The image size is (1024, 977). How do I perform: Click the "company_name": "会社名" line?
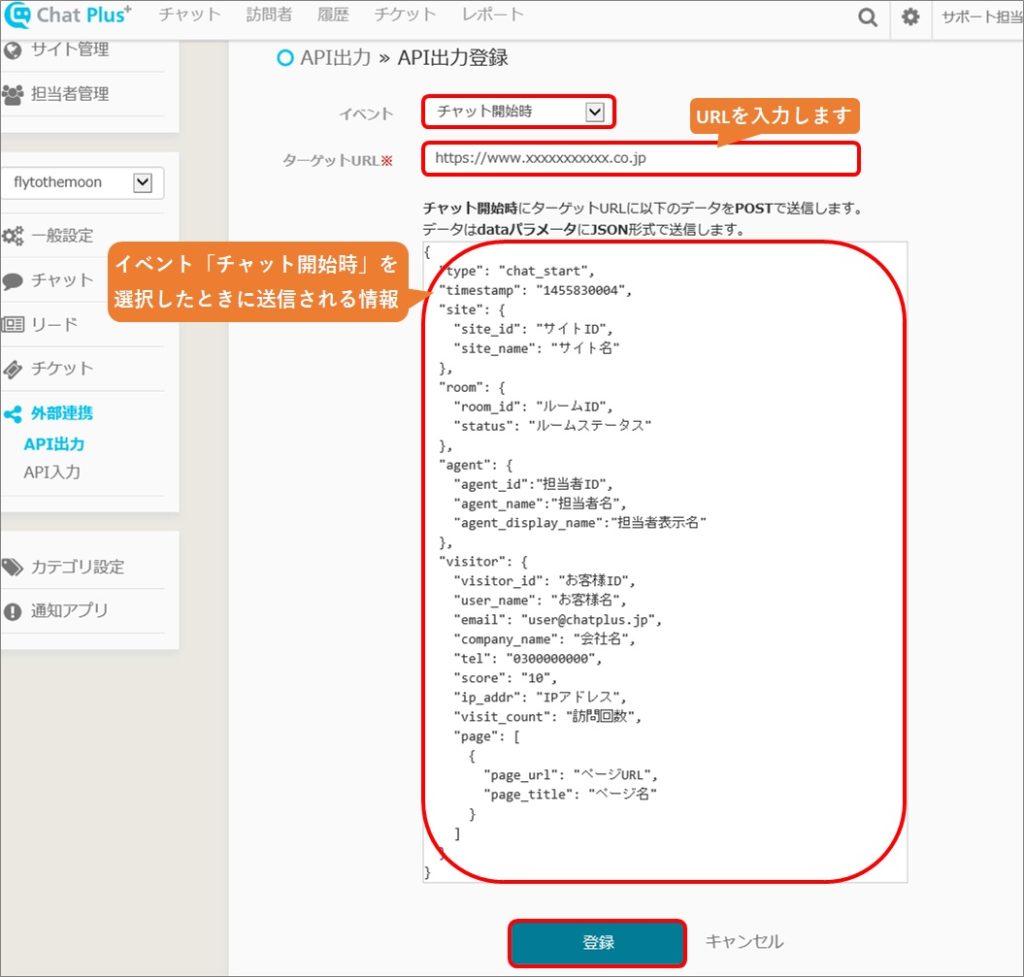click(x=545, y=639)
